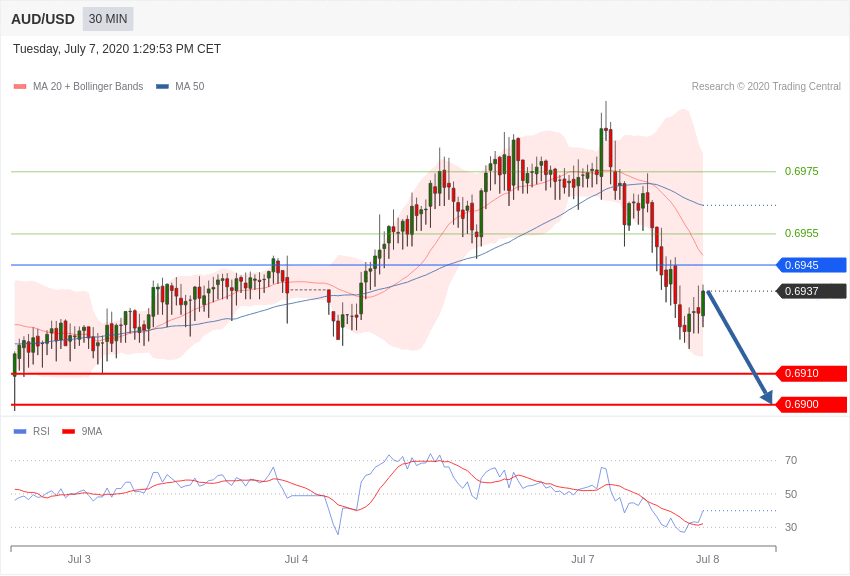
Task: Click the MA 50 legend color swatch
Action: coord(162,86)
